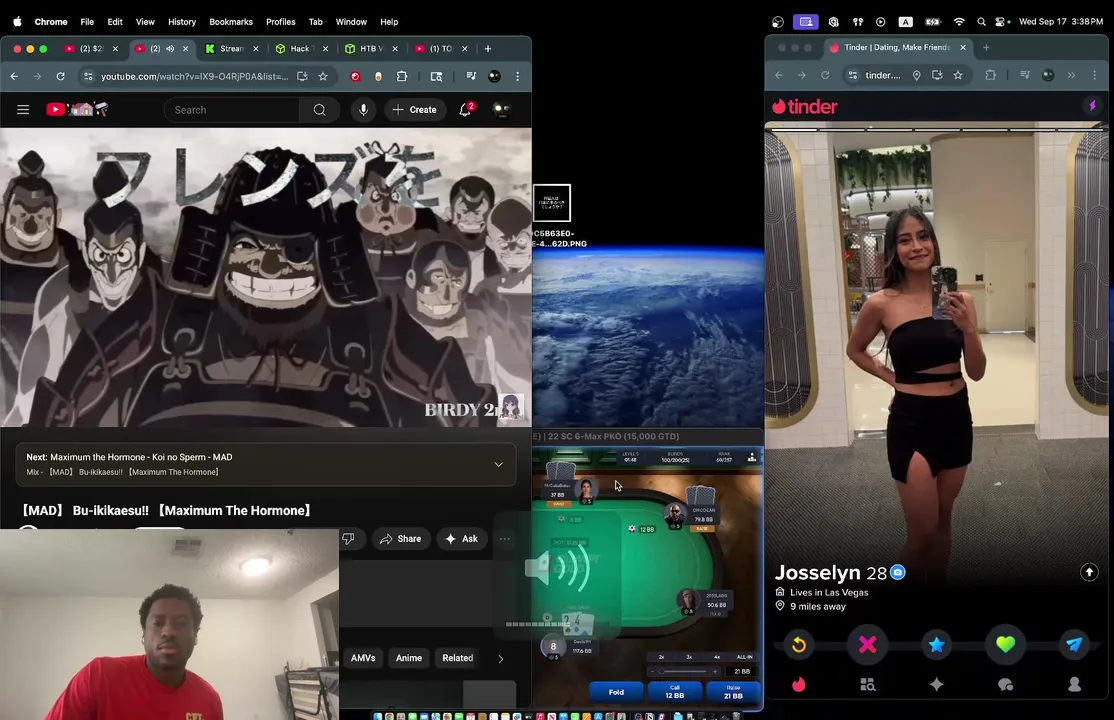Click the location pin in Tinder address bar
The height and width of the screenshot is (720, 1114).
916,75
